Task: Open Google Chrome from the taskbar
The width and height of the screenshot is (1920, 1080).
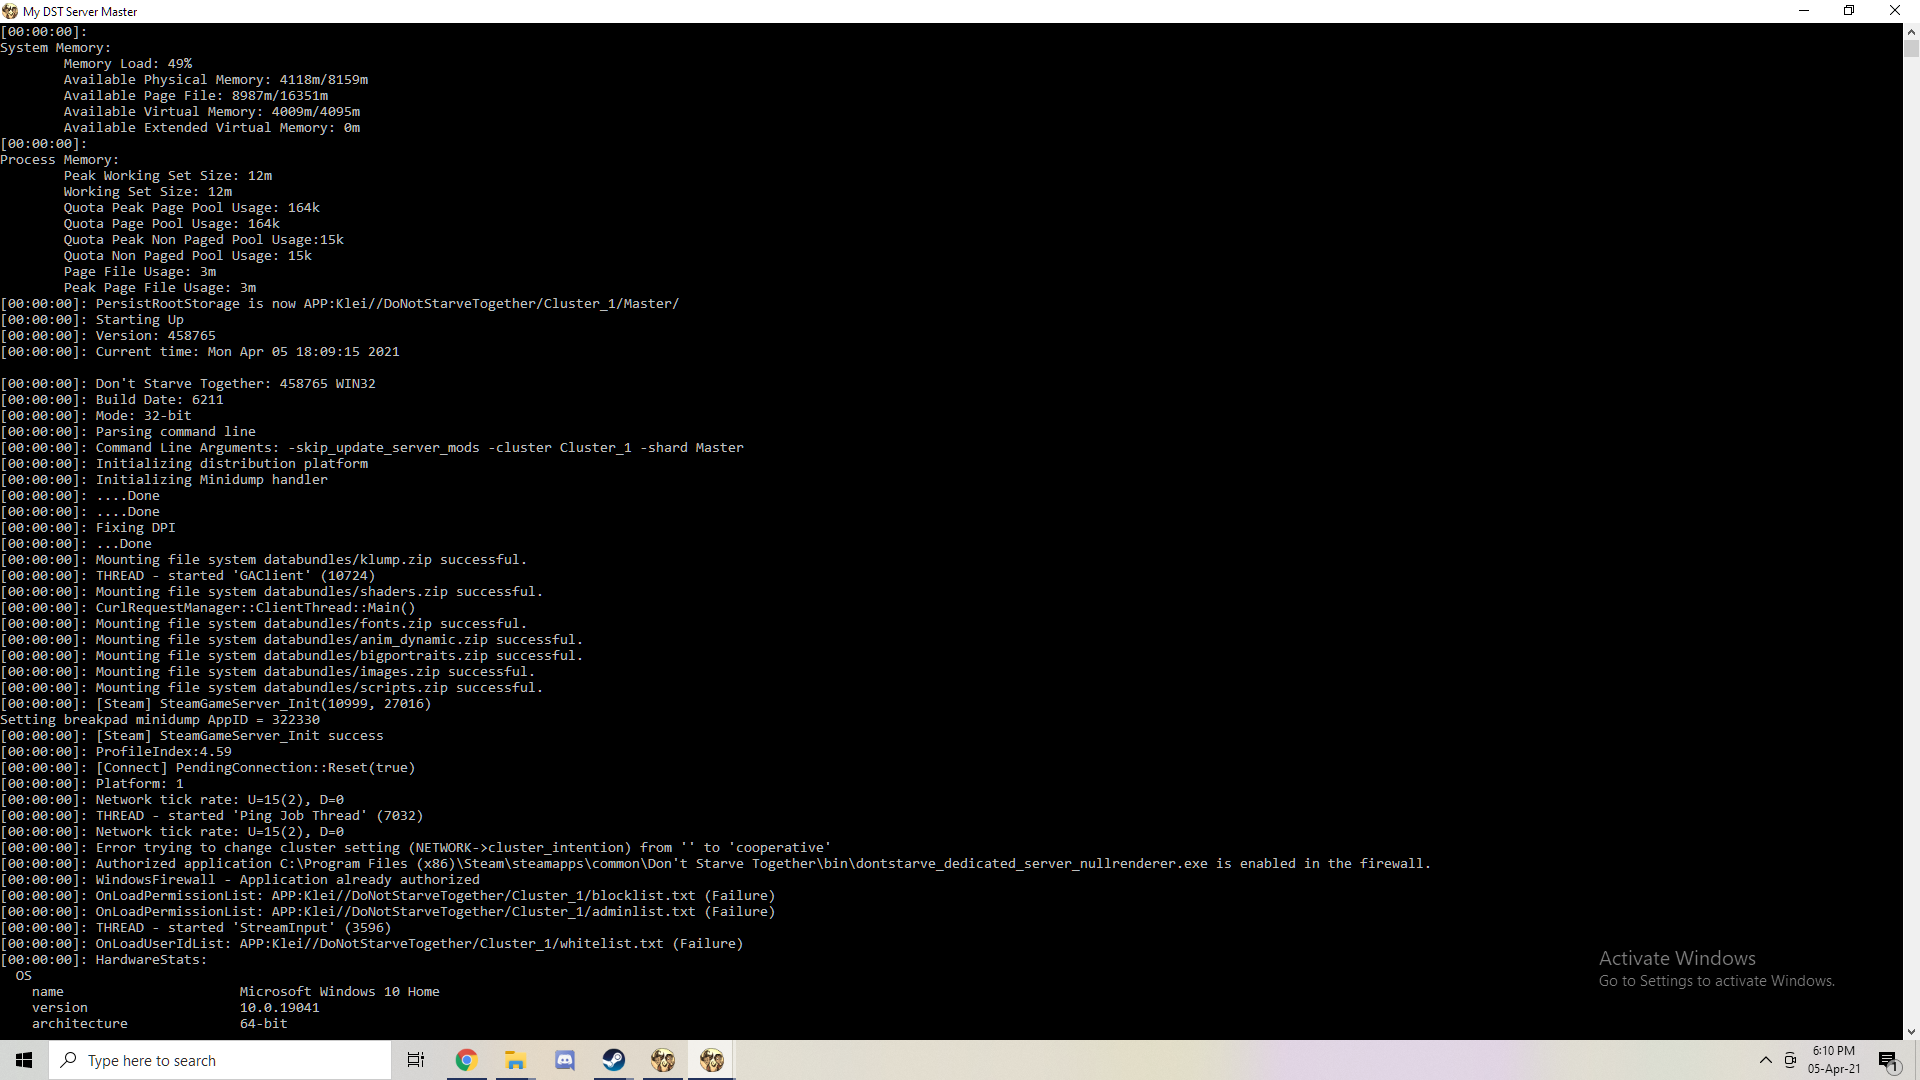Action: [466, 1060]
